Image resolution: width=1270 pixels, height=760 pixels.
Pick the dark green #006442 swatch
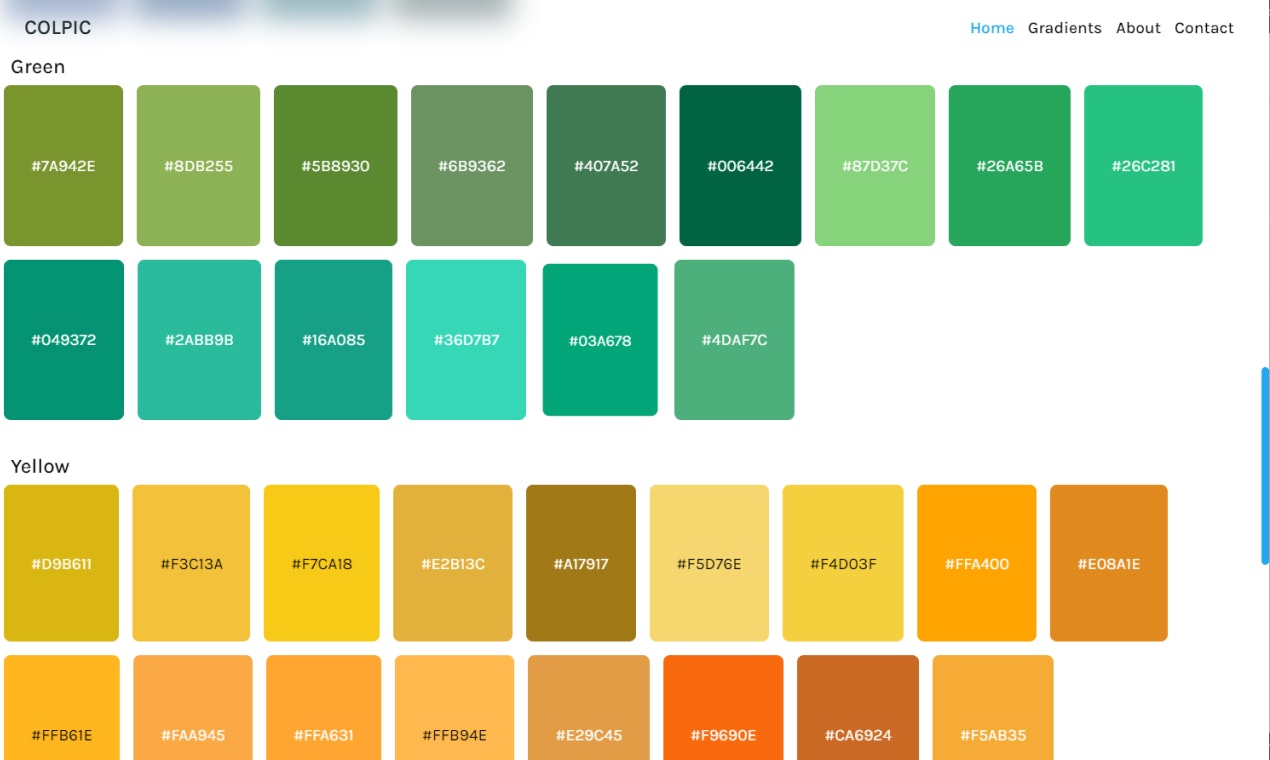740,165
